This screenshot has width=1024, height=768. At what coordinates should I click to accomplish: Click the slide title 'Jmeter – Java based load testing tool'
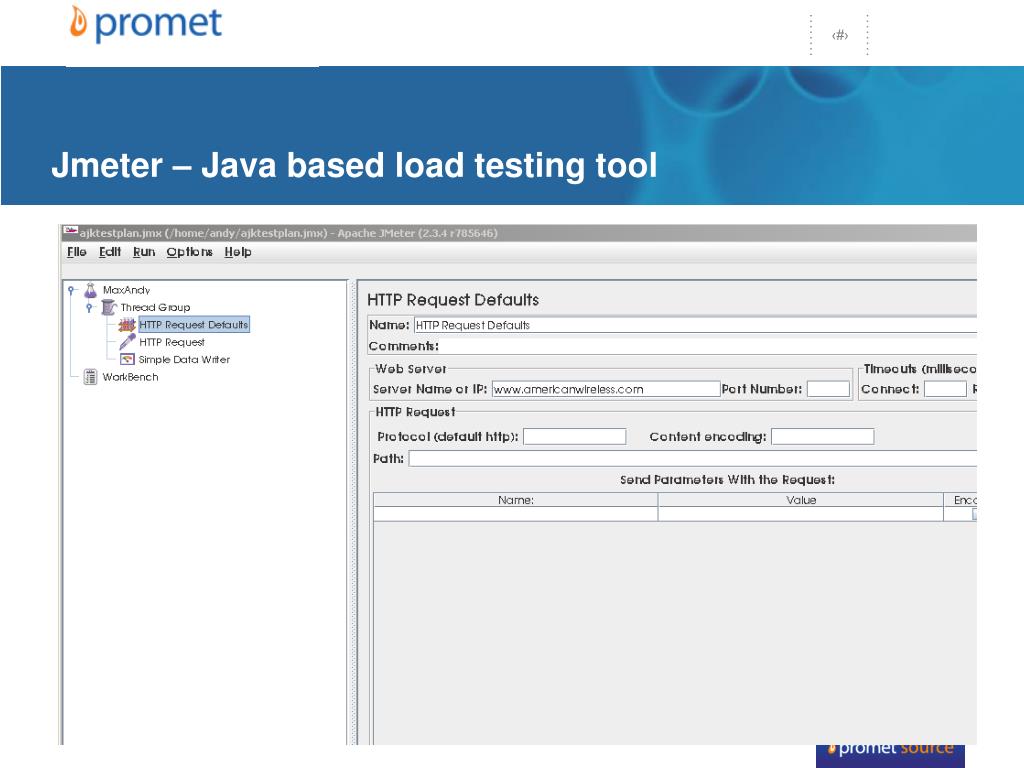point(354,165)
